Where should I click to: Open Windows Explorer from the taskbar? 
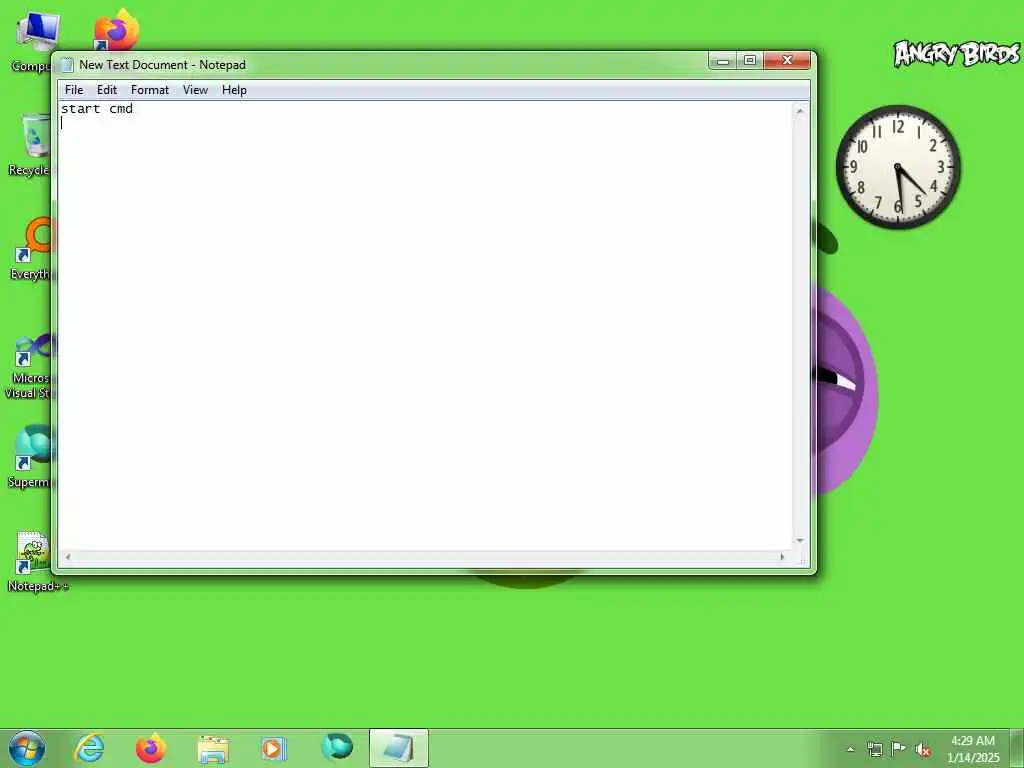tap(213, 748)
